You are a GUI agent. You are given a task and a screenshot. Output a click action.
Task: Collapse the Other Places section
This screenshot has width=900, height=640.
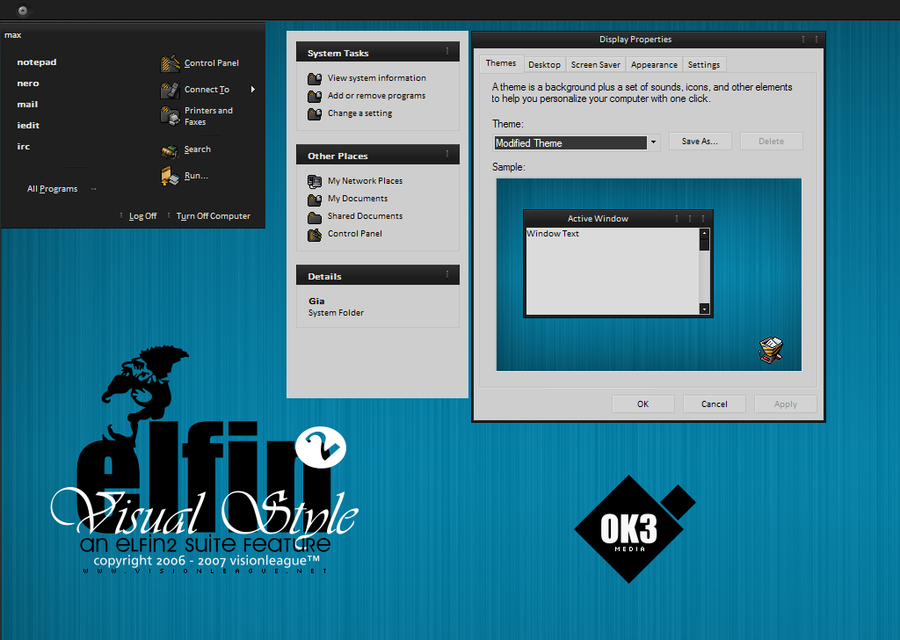point(448,154)
